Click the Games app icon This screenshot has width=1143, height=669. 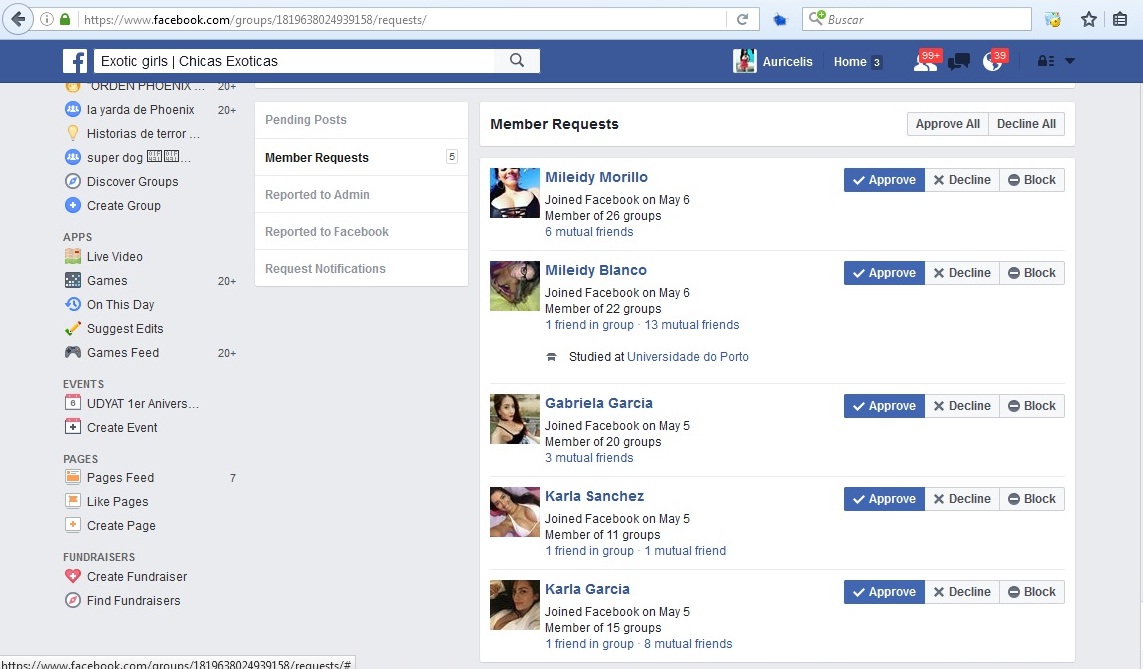(73, 281)
